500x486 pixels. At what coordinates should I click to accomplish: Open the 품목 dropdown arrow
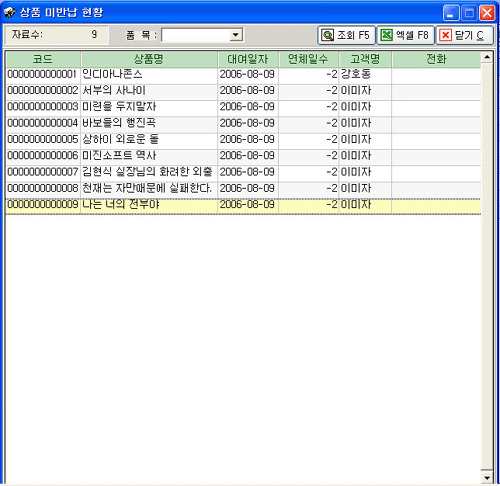pyautogui.click(x=236, y=35)
